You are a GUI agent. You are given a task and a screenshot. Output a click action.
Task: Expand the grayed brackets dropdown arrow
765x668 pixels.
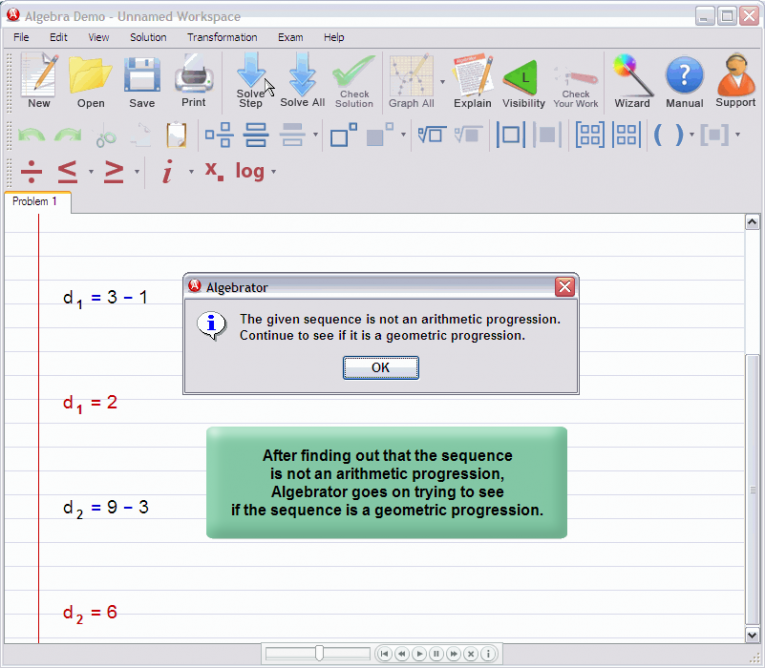coord(738,135)
